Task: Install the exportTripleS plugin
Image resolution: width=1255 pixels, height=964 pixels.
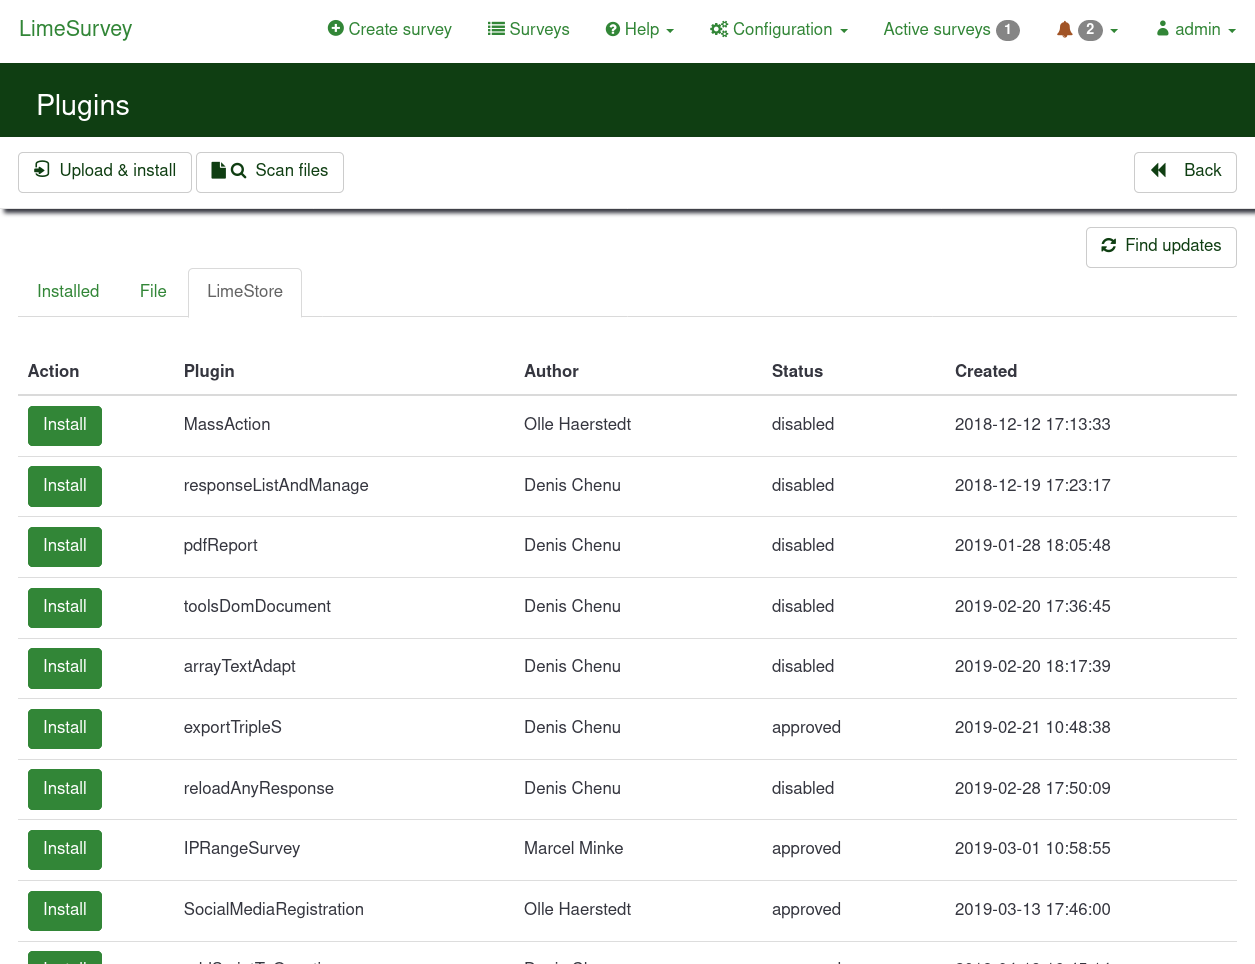Action: click(x=65, y=728)
